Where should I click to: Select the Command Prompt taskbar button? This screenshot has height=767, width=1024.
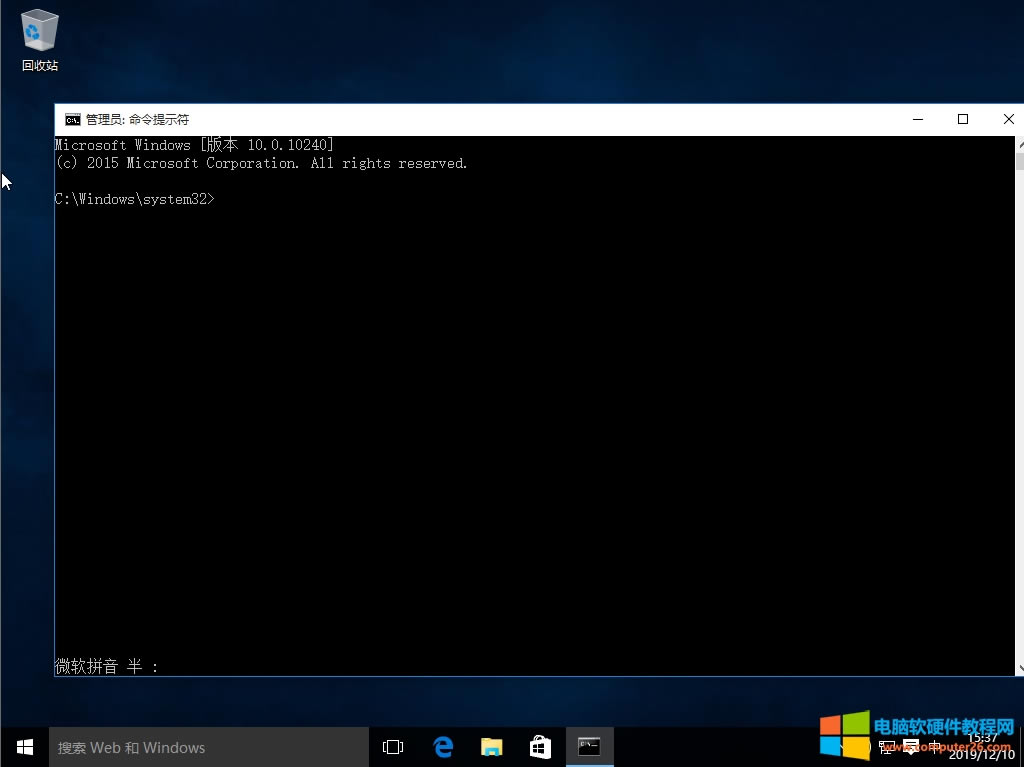(589, 747)
